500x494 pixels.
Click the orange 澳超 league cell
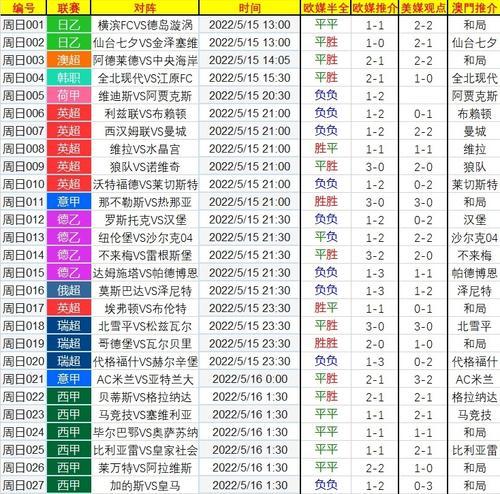(x=69, y=60)
